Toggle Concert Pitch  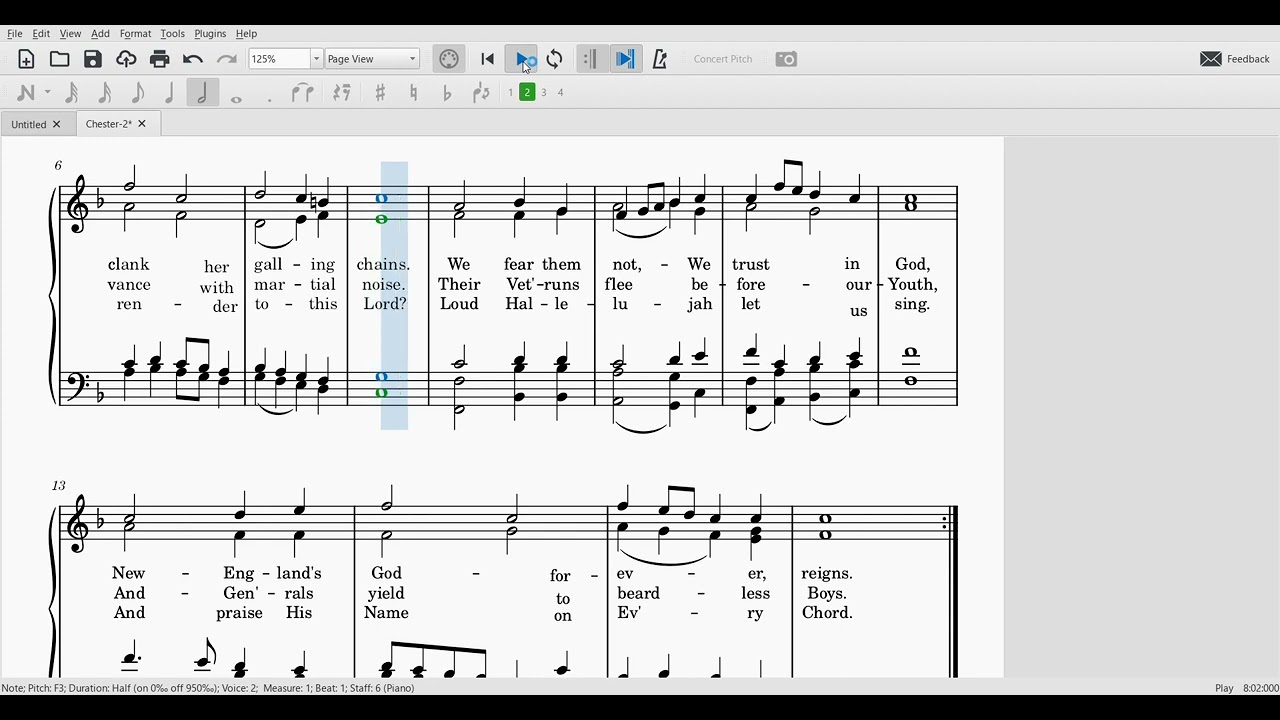pyautogui.click(x=723, y=59)
